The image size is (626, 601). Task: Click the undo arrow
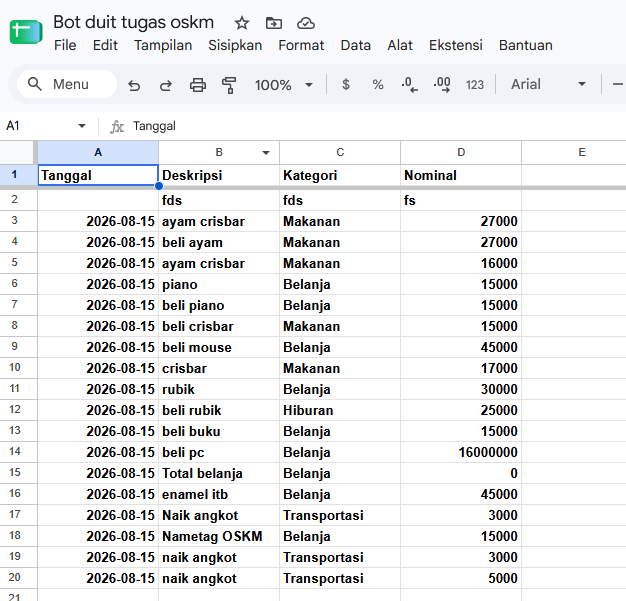134,85
